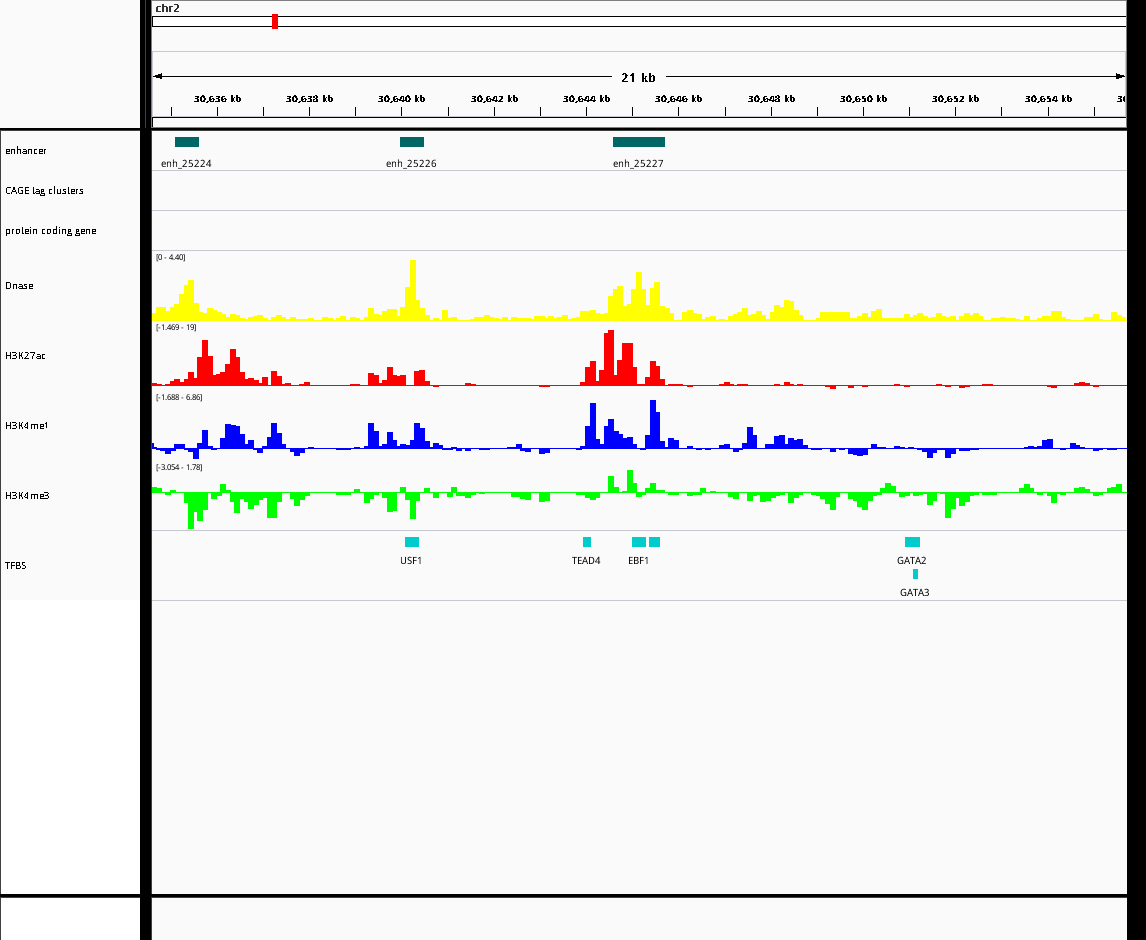Click the enh_25224 enhancer feature block
1146x940 pixels.
(x=187, y=142)
